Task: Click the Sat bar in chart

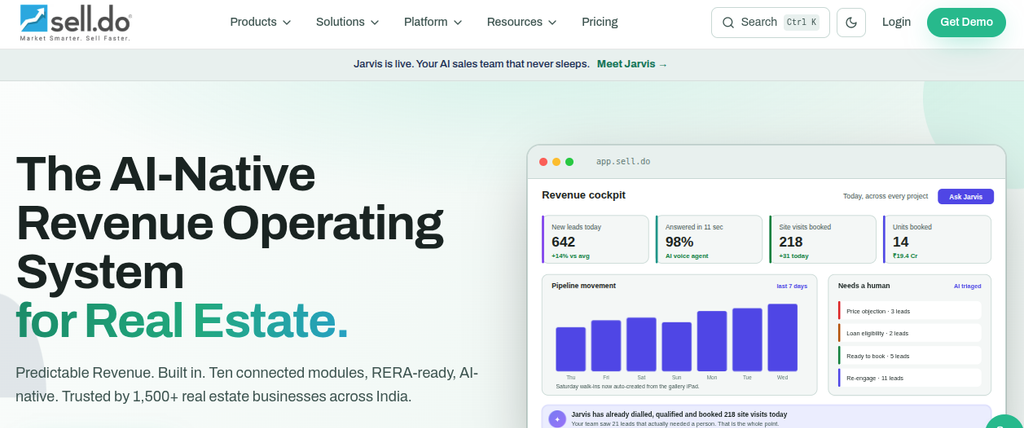Action: (x=641, y=344)
